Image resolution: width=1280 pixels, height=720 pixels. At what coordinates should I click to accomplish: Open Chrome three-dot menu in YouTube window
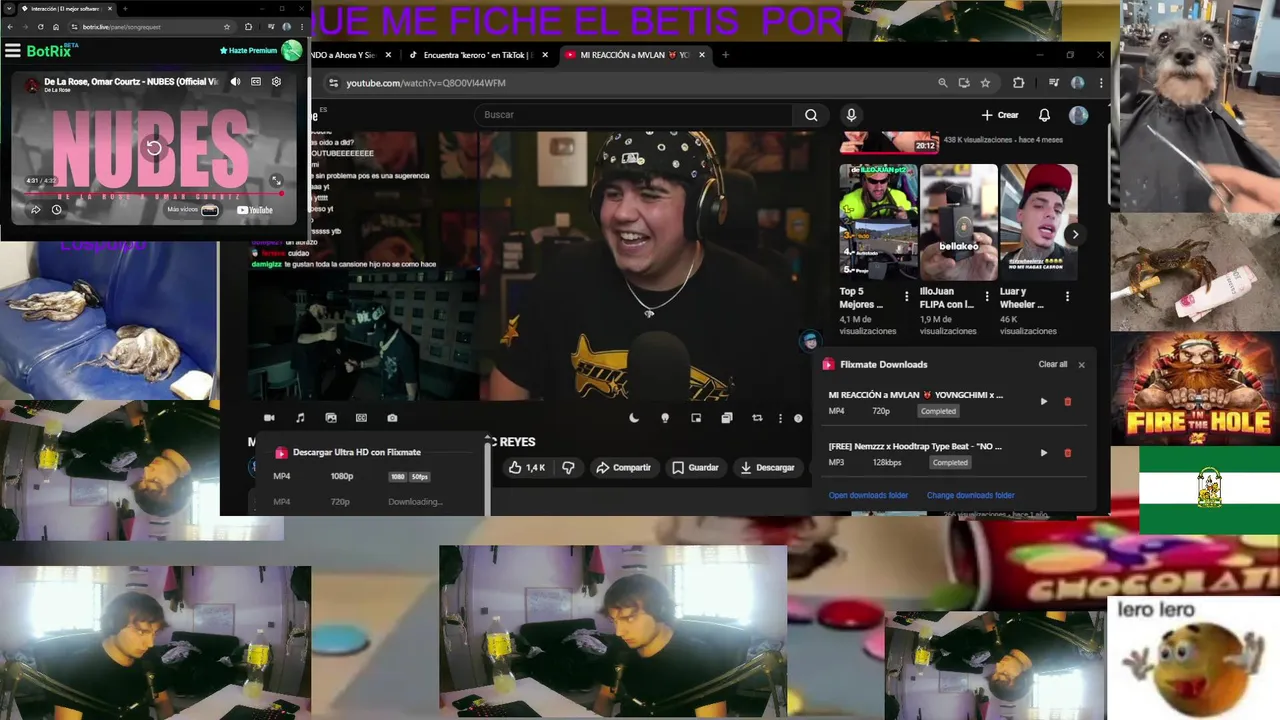1101,83
